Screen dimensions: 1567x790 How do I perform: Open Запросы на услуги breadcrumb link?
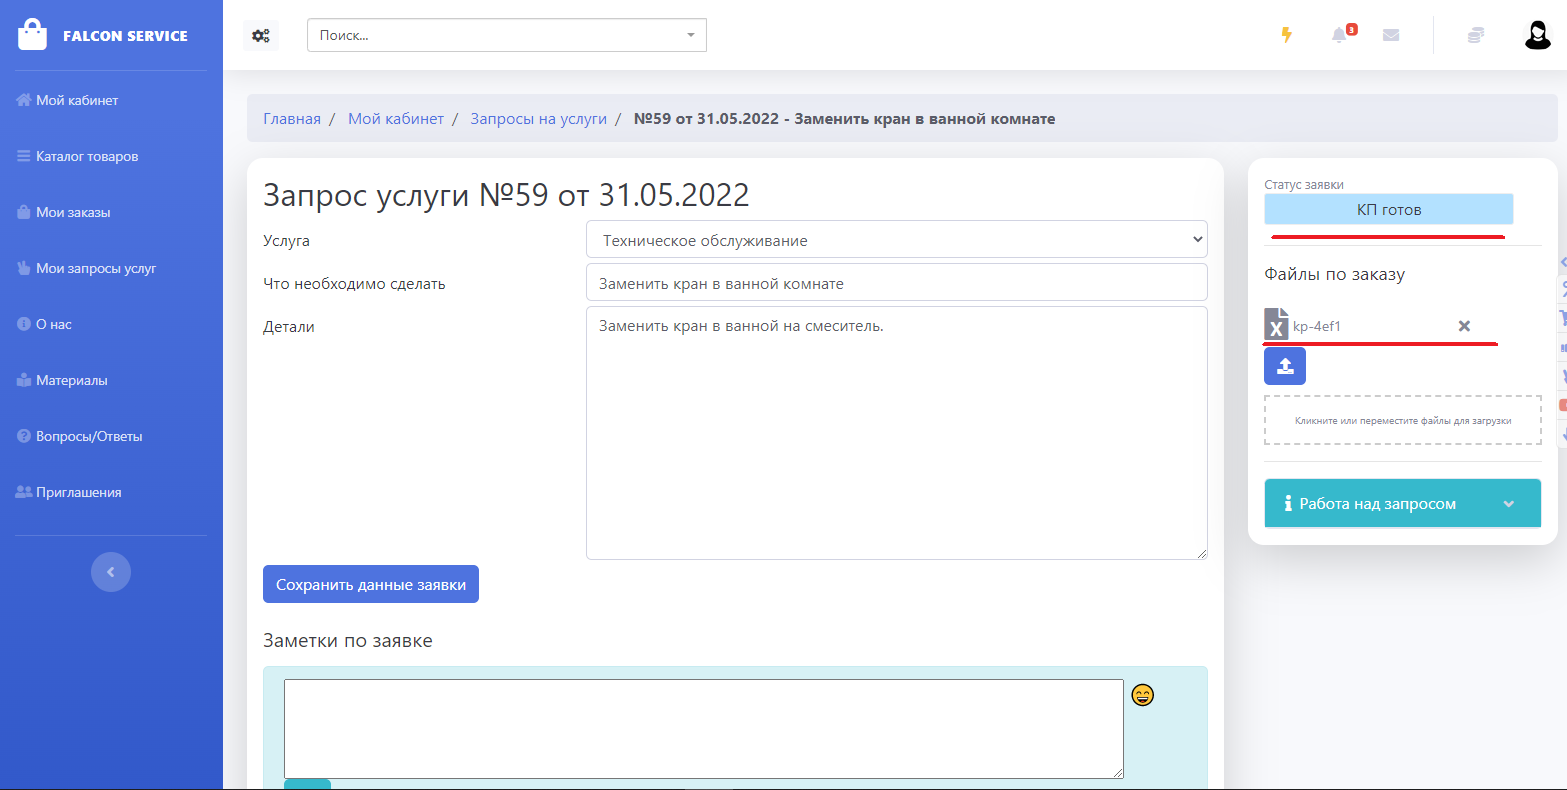click(x=538, y=119)
